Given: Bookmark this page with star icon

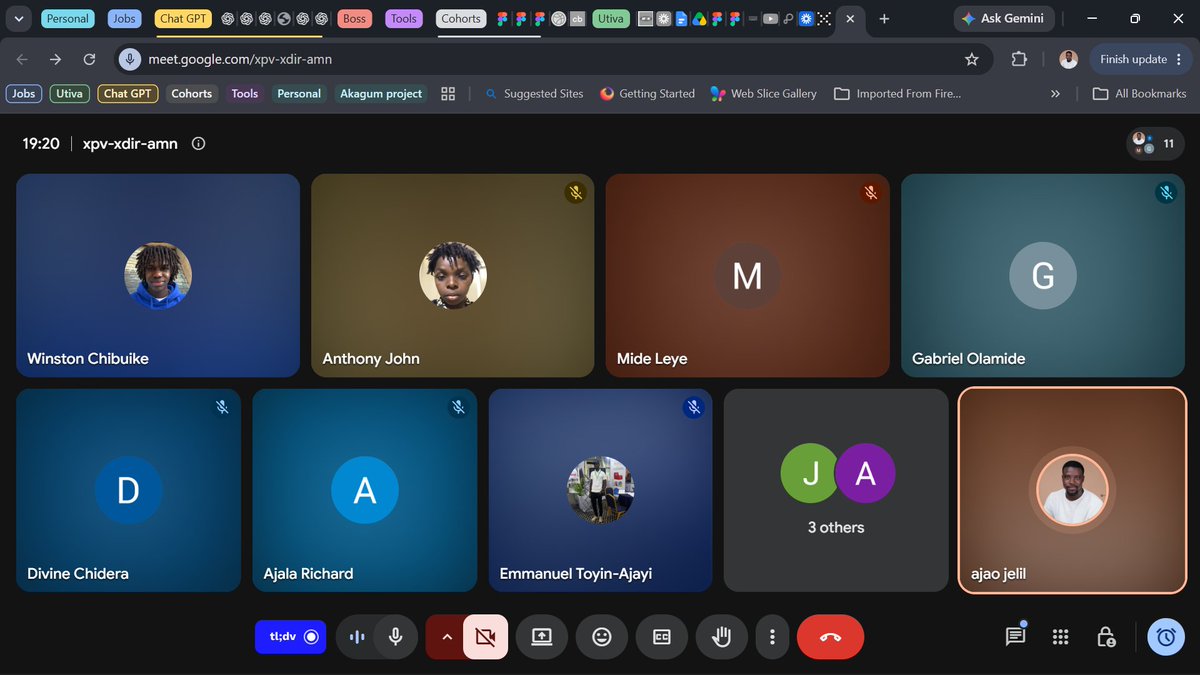Looking at the screenshot, I should click(971, 59).
